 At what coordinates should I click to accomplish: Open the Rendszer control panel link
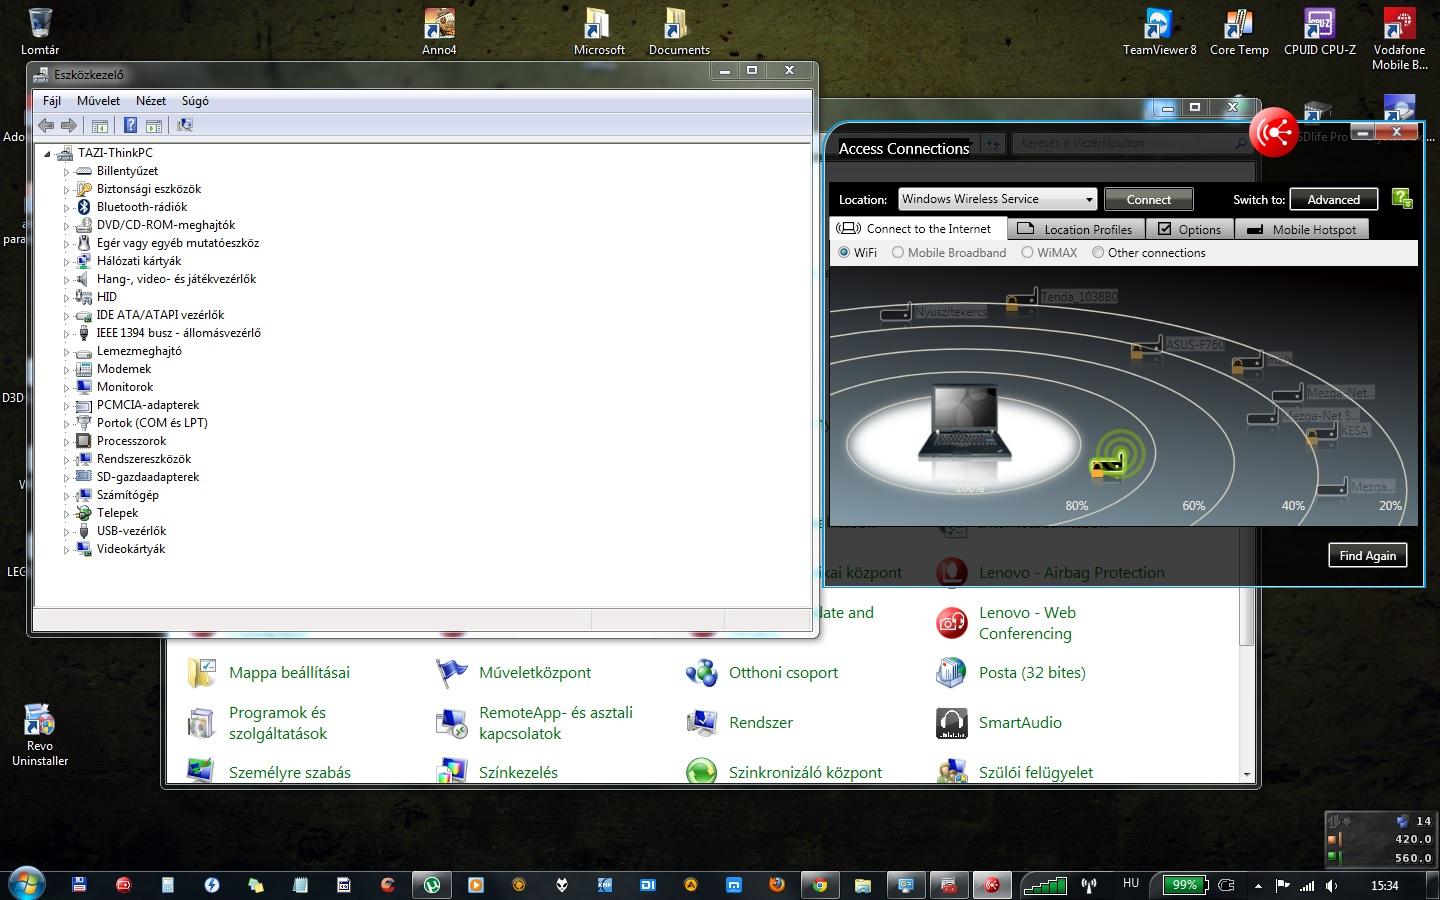coord(760,722)
